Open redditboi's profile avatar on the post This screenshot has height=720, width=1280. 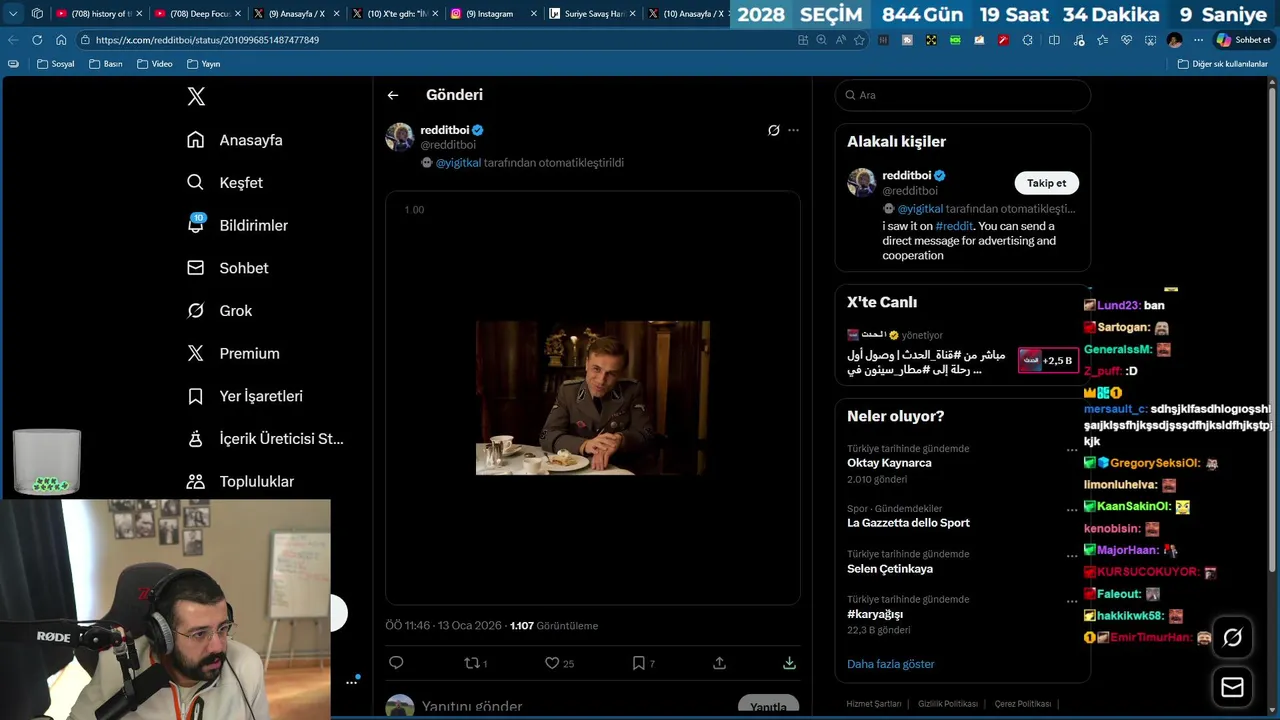click(400, 137)
